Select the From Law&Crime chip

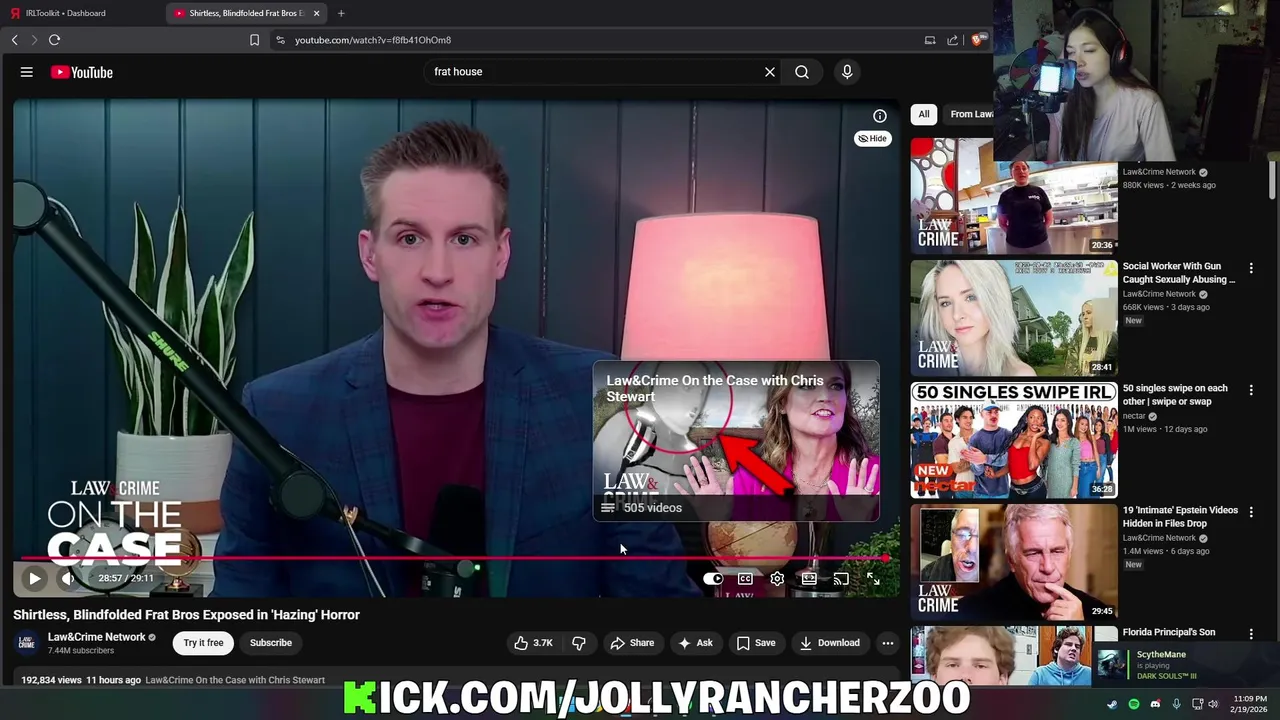click(x=970, y=114)
